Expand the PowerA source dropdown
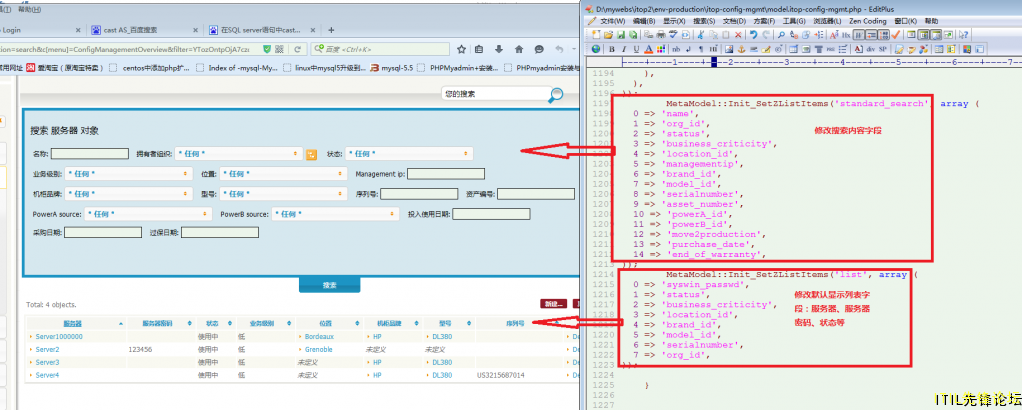Screen dimensions: 1022x410 pyautogui.click(x=148, y=214)
